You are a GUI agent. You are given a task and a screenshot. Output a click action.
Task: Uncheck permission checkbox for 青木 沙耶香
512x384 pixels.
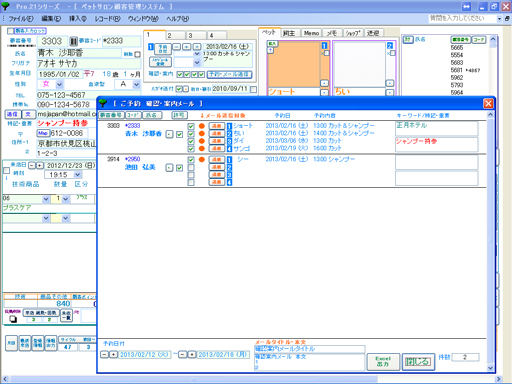[x=179, y=134]
